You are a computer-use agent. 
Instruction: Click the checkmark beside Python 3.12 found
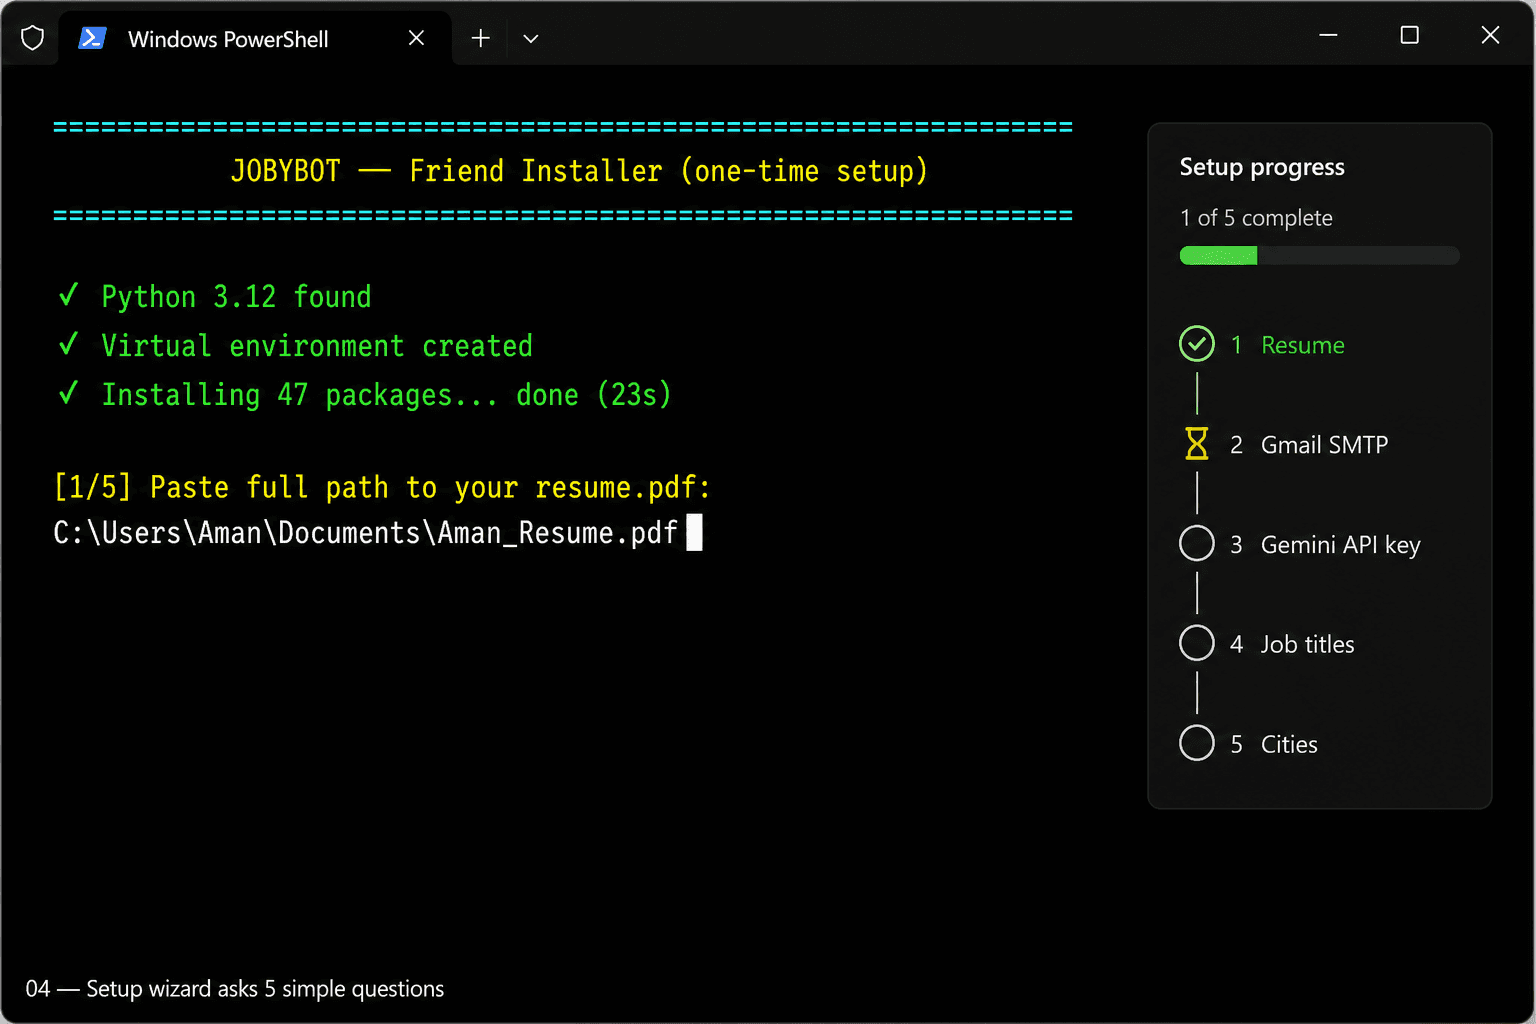coord(68,295)
